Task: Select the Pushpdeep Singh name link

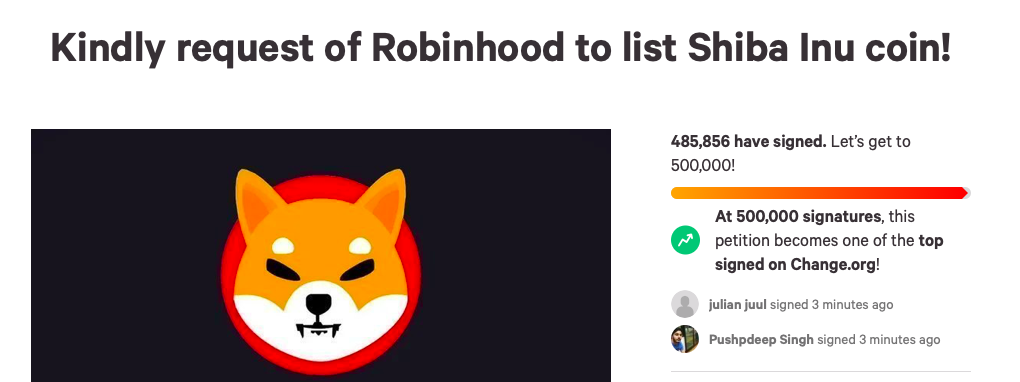Action: pyautogui.click(x=761, y=339)
